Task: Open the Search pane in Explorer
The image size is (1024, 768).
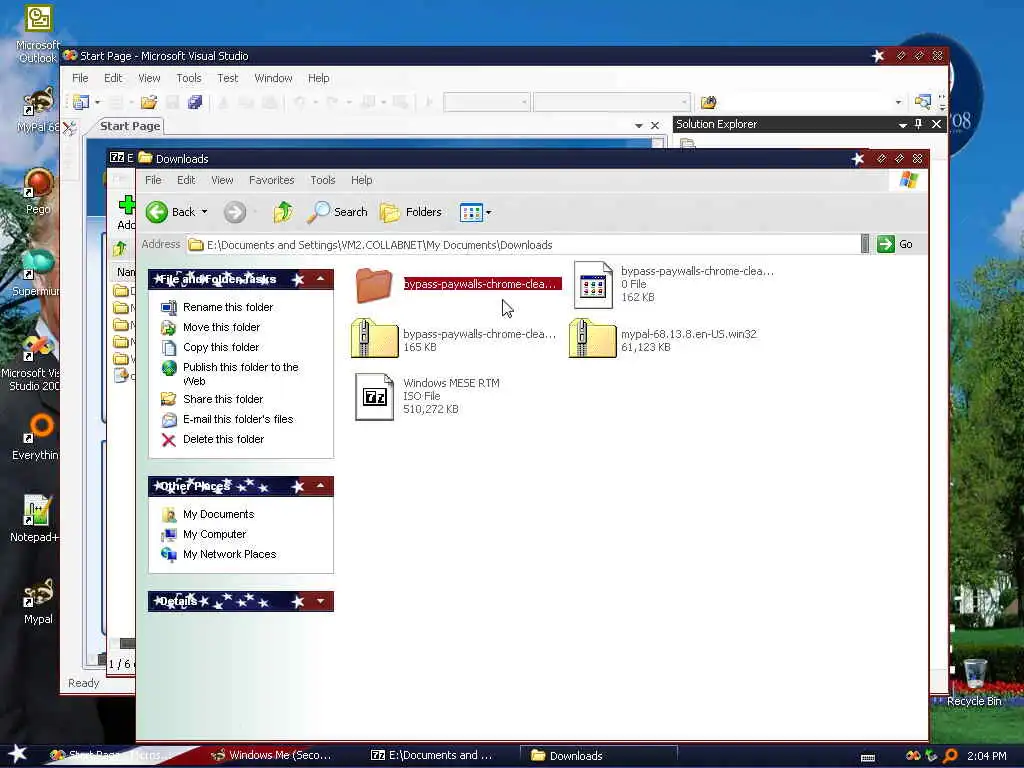Action: pos(338,212)
